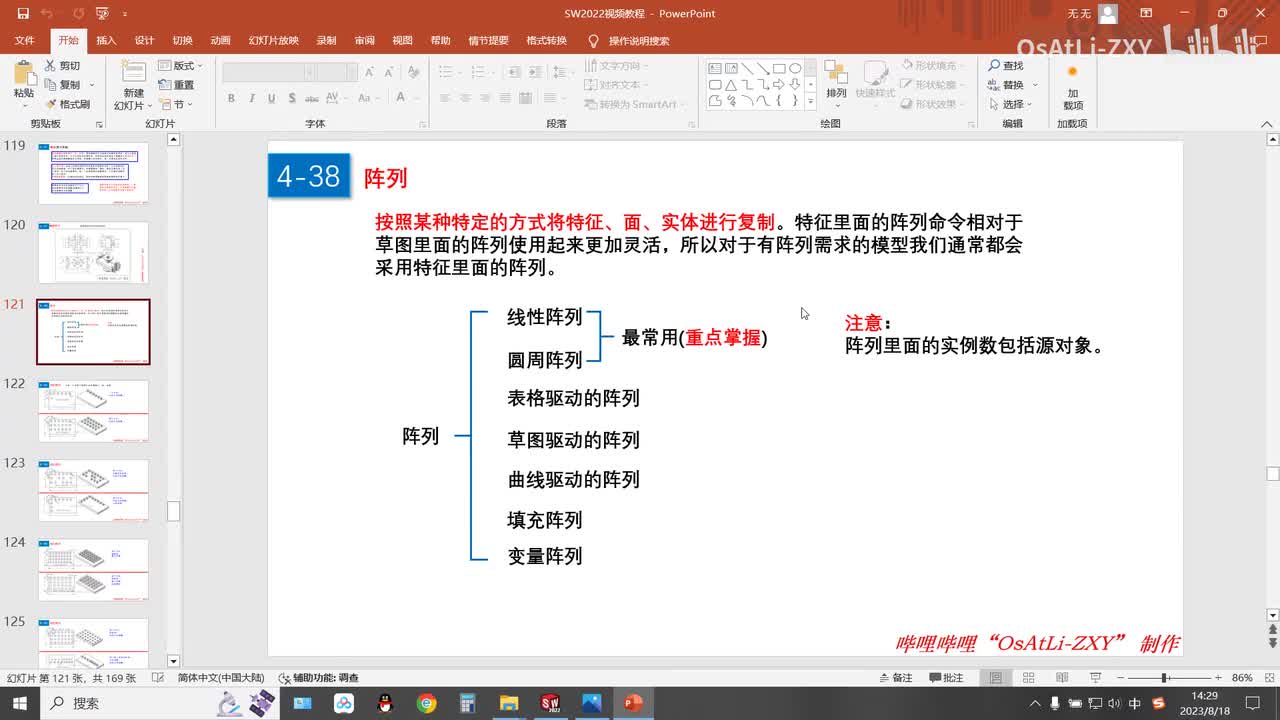Select the oval shape in shapes gallery

(x=795, y=69)
